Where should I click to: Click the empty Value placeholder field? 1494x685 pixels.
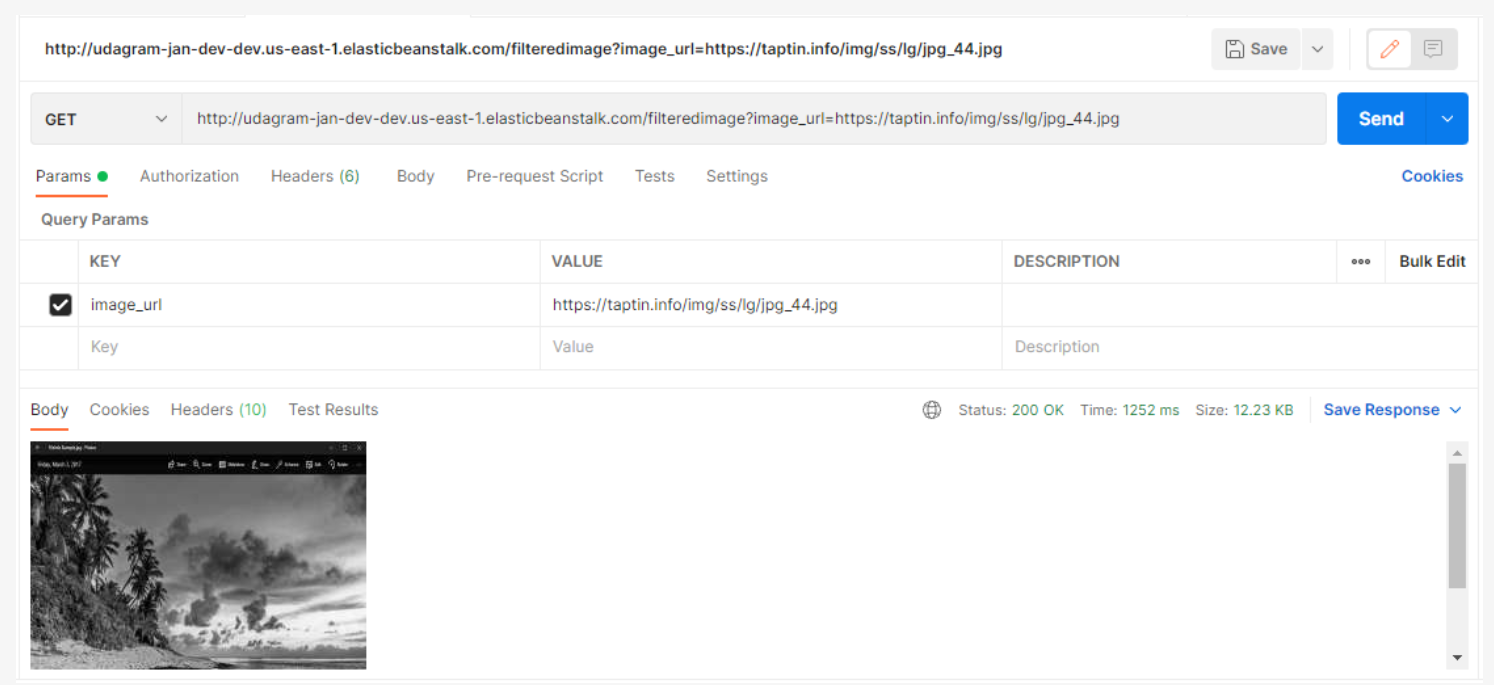coord(771,347)
